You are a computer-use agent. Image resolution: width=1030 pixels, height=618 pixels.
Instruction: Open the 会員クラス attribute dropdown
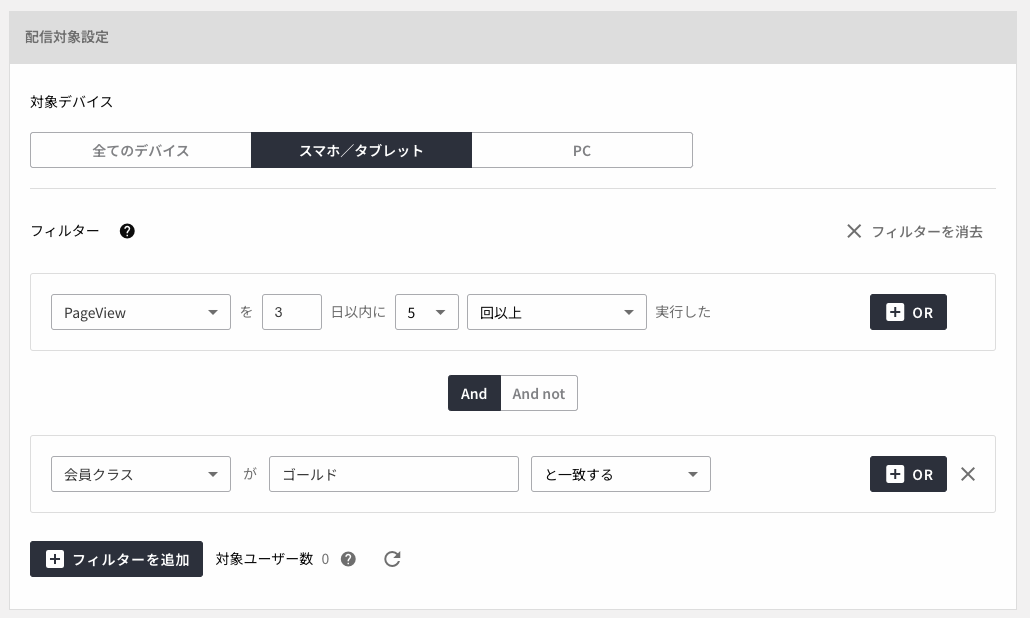[x=141, y=474]
